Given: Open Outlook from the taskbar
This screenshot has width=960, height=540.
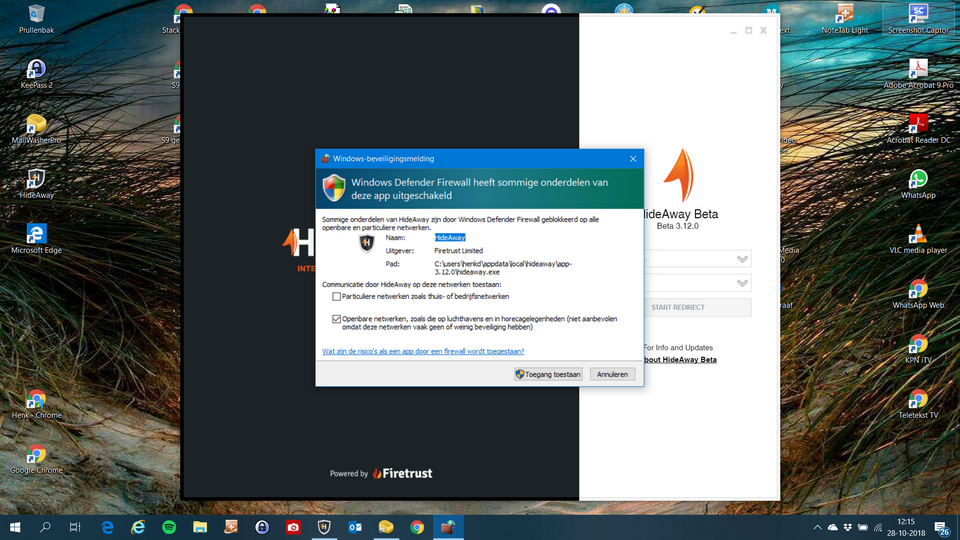Looking at the screenshot, I should [x=355, y=527].
